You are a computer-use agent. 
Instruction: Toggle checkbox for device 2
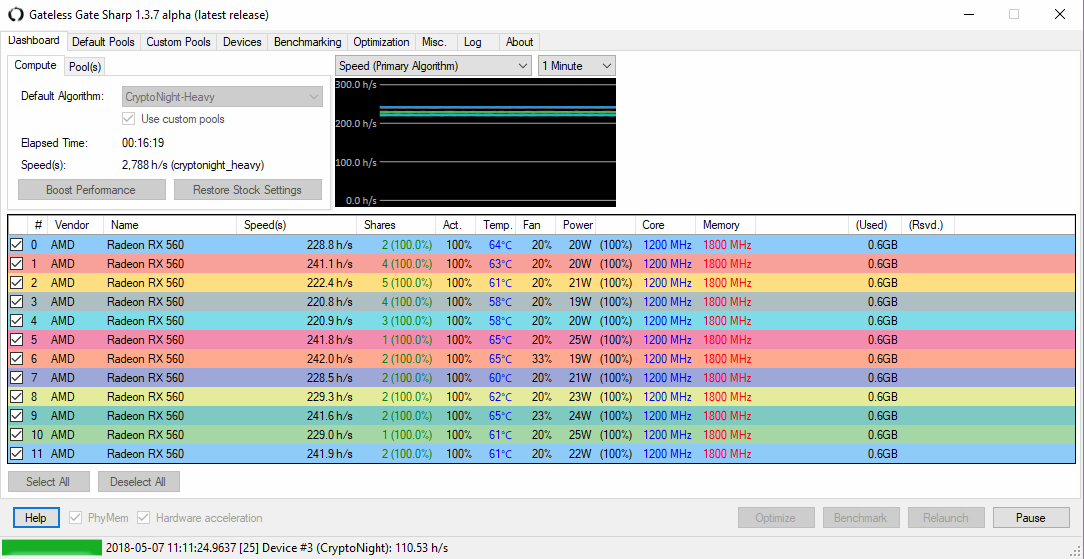click(17, 283)
